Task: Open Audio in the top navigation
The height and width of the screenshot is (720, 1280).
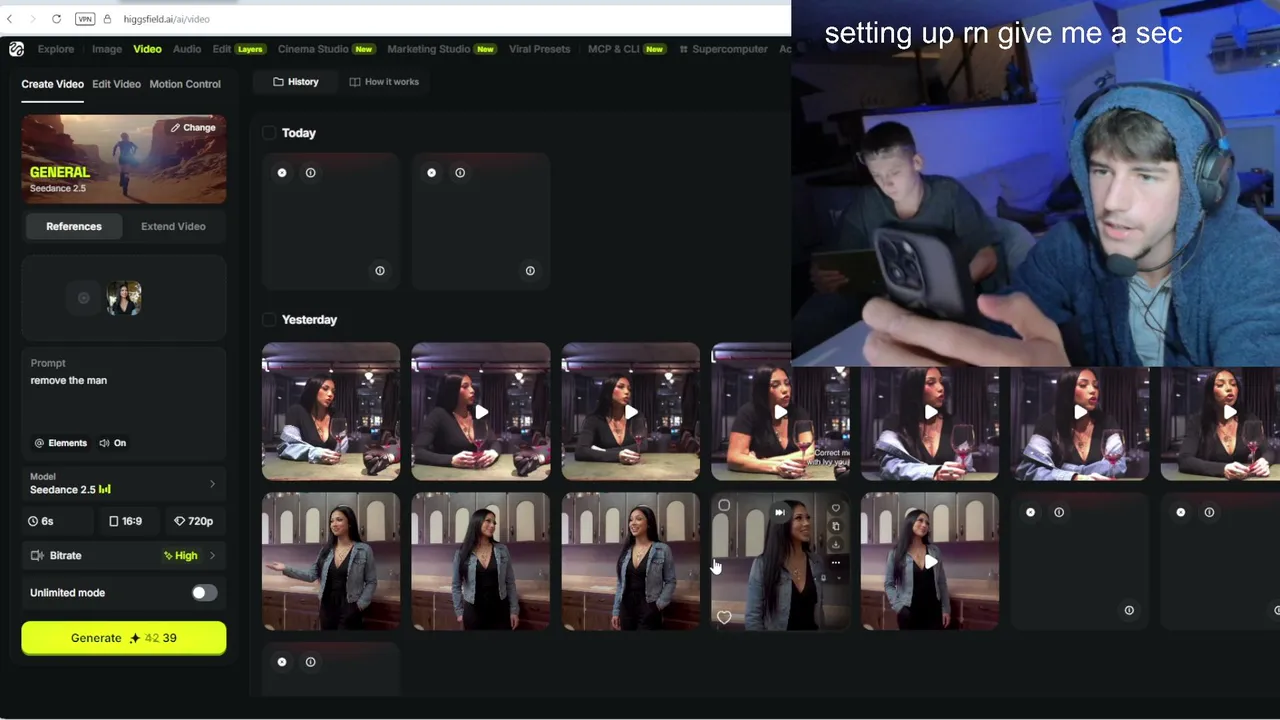Action: (187, 49)
